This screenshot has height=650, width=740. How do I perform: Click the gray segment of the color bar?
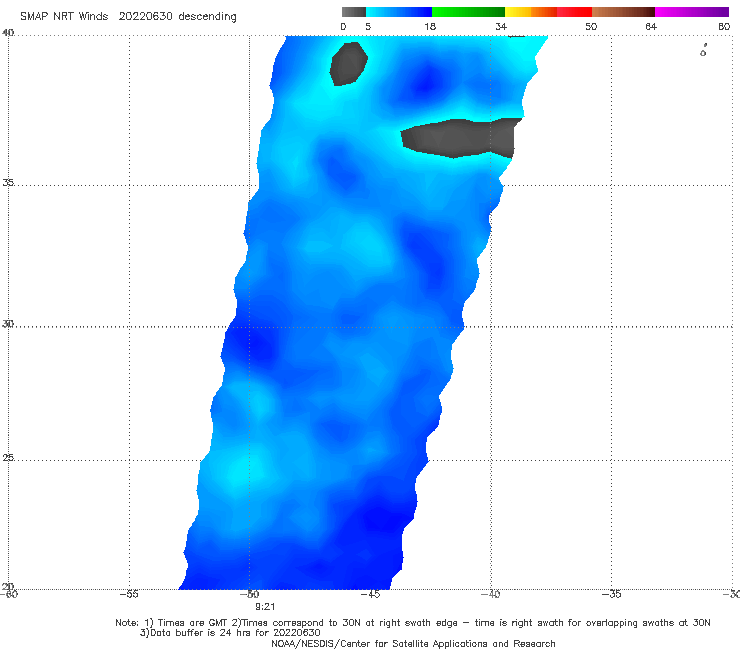[x=353, y=12]
